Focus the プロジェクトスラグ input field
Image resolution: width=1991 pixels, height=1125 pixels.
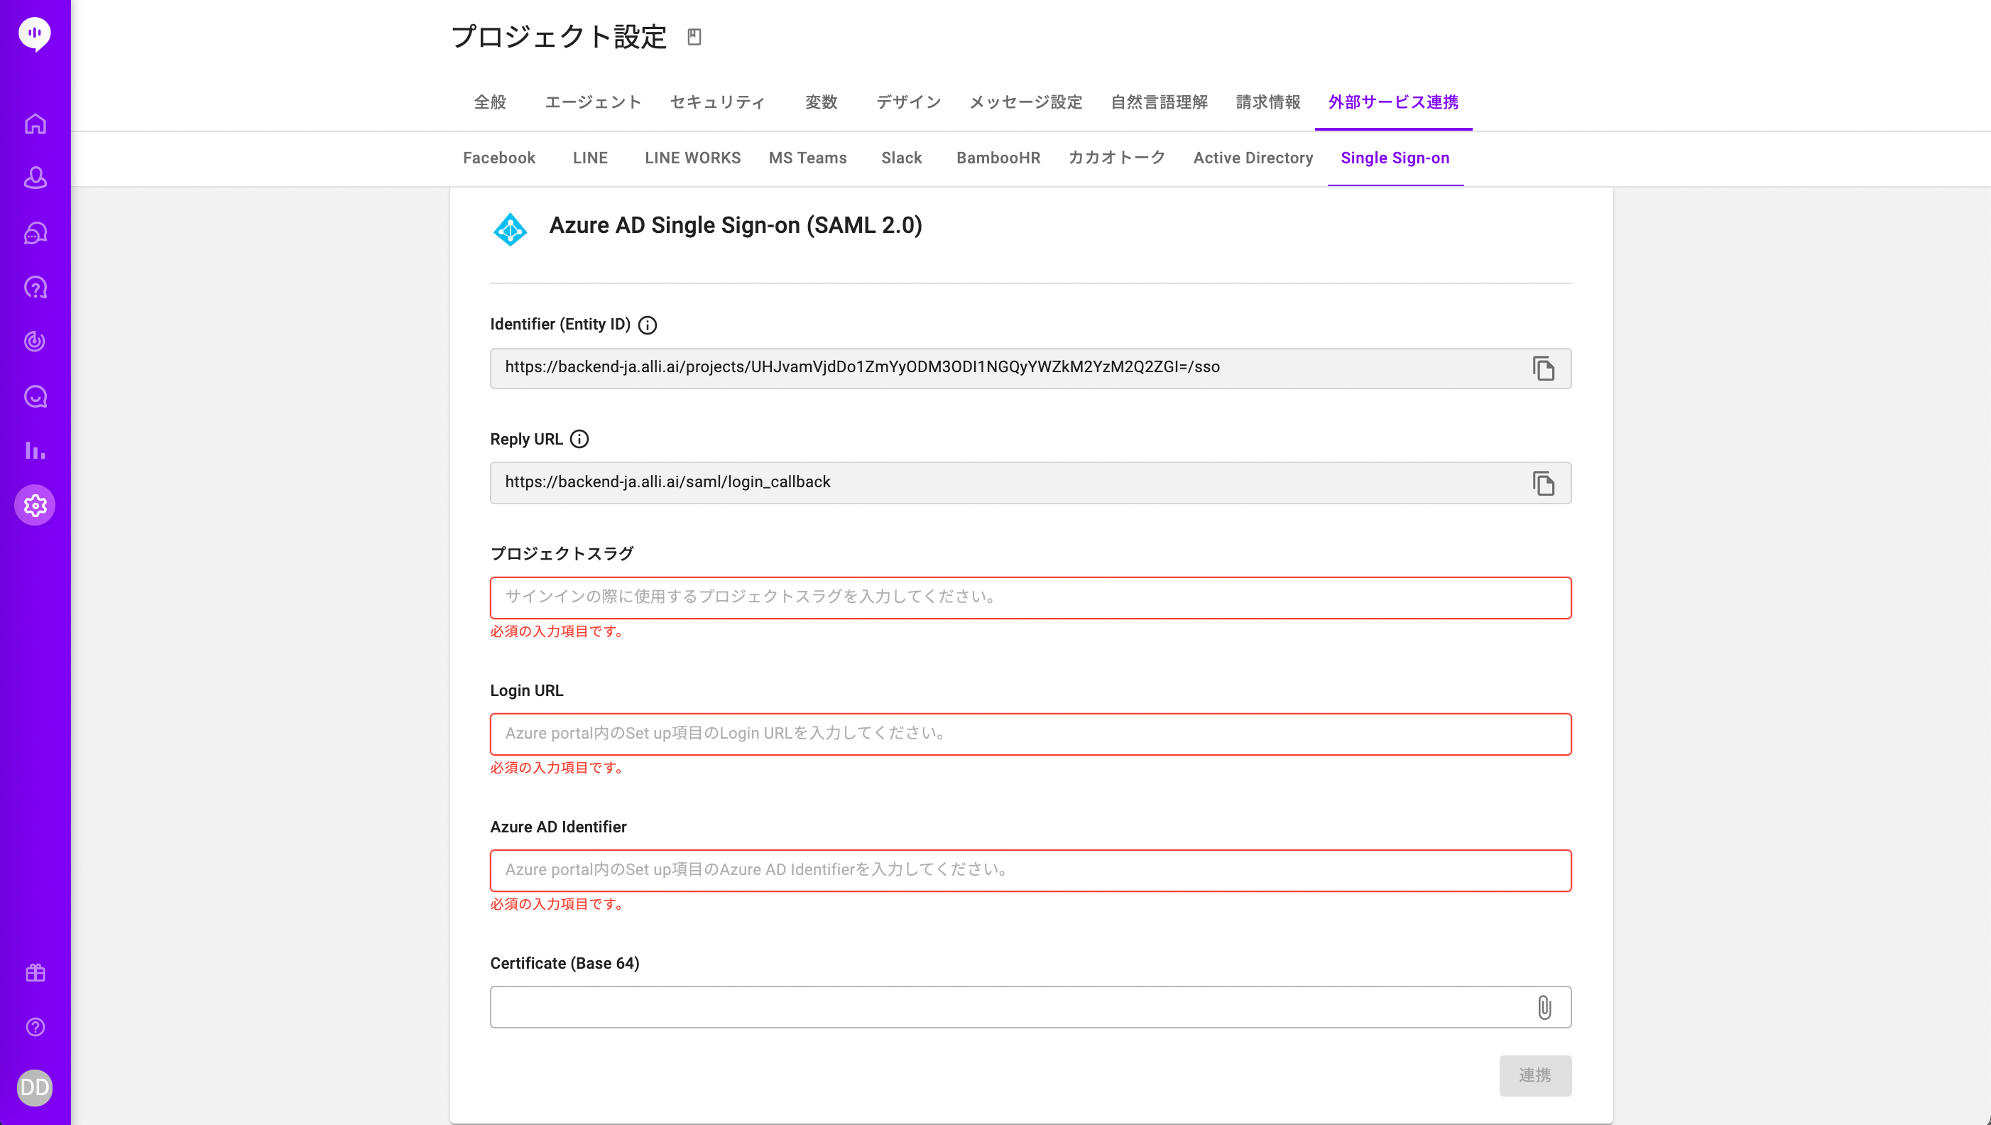1030,598
